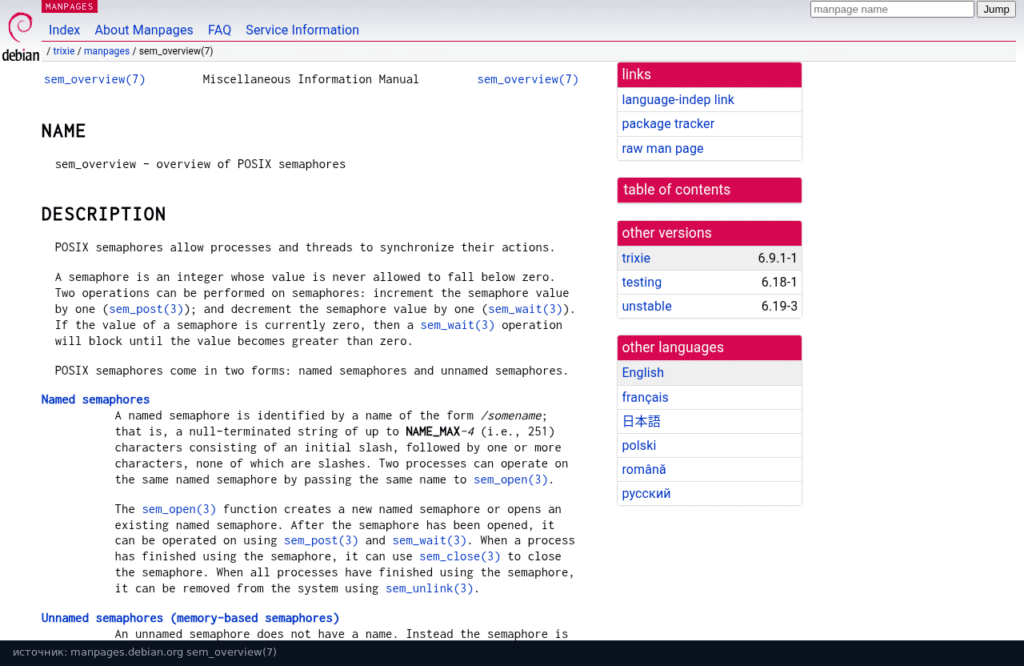This screenshot has width=1024, height=666.
Task: Click 'Miscellaneous Information Manual' title text
Action: [x=310, y=79]
